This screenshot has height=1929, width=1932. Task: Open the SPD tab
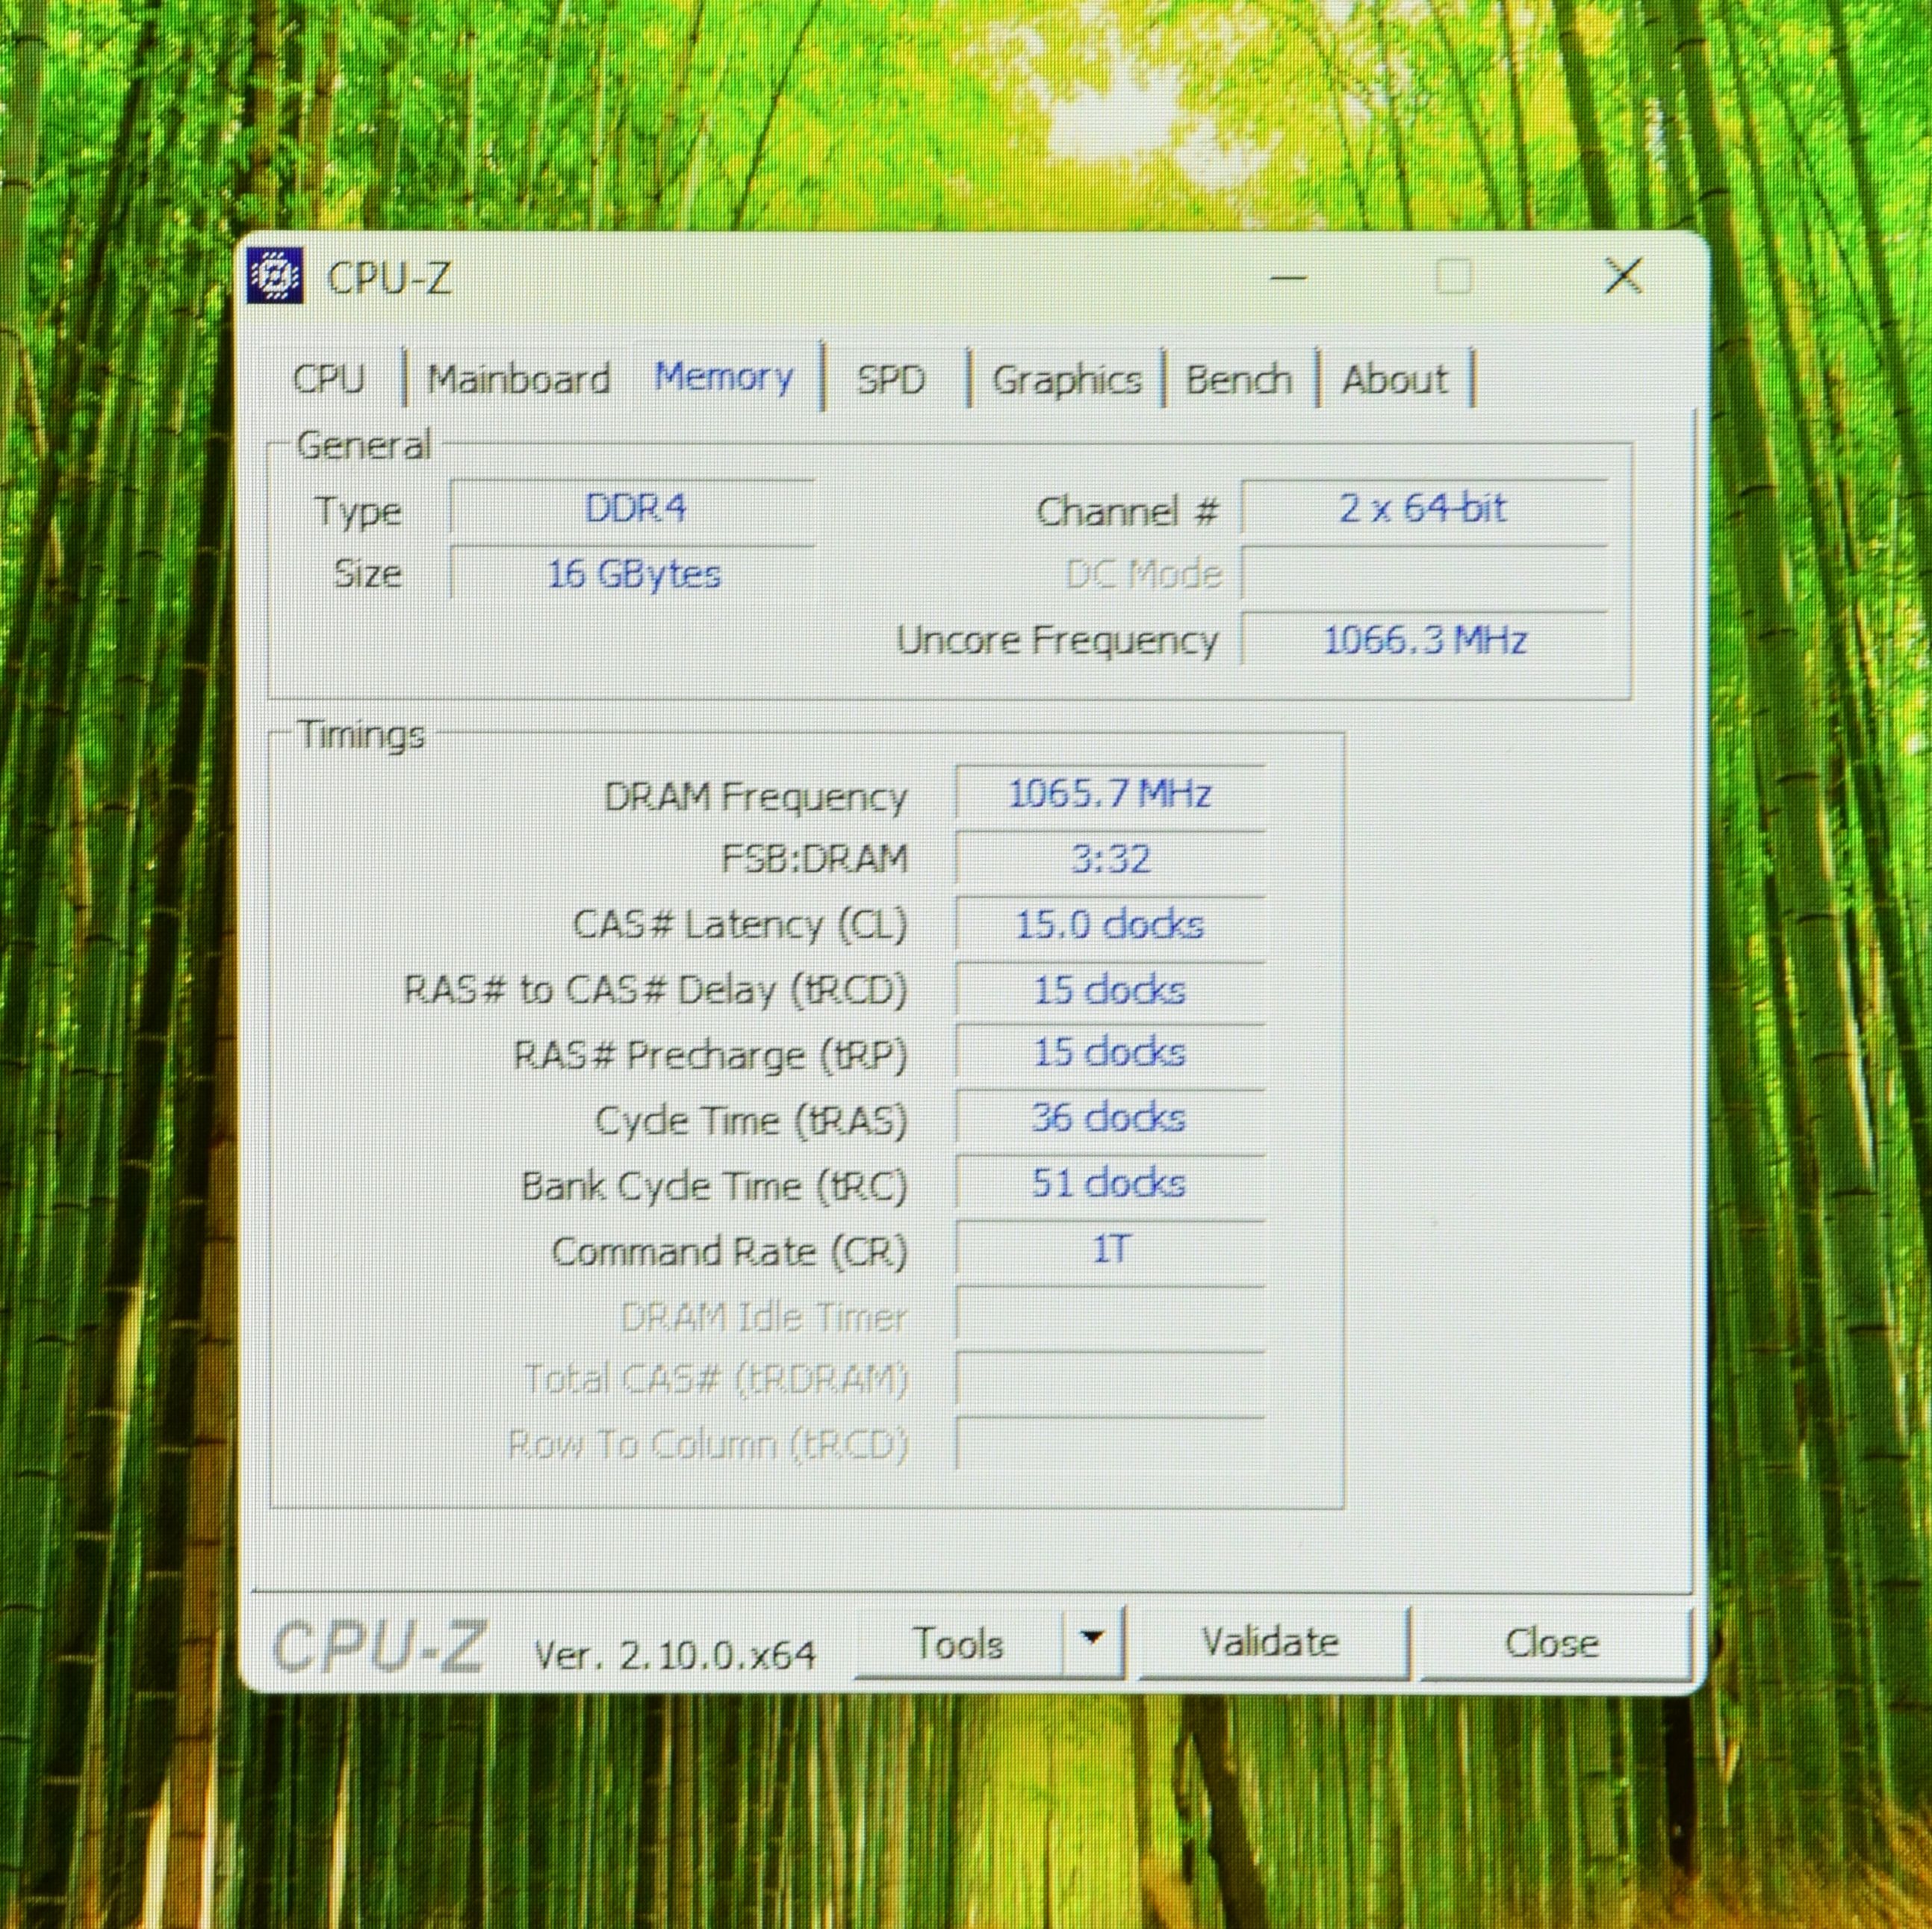pyautogui.click(x=890, y=380)
